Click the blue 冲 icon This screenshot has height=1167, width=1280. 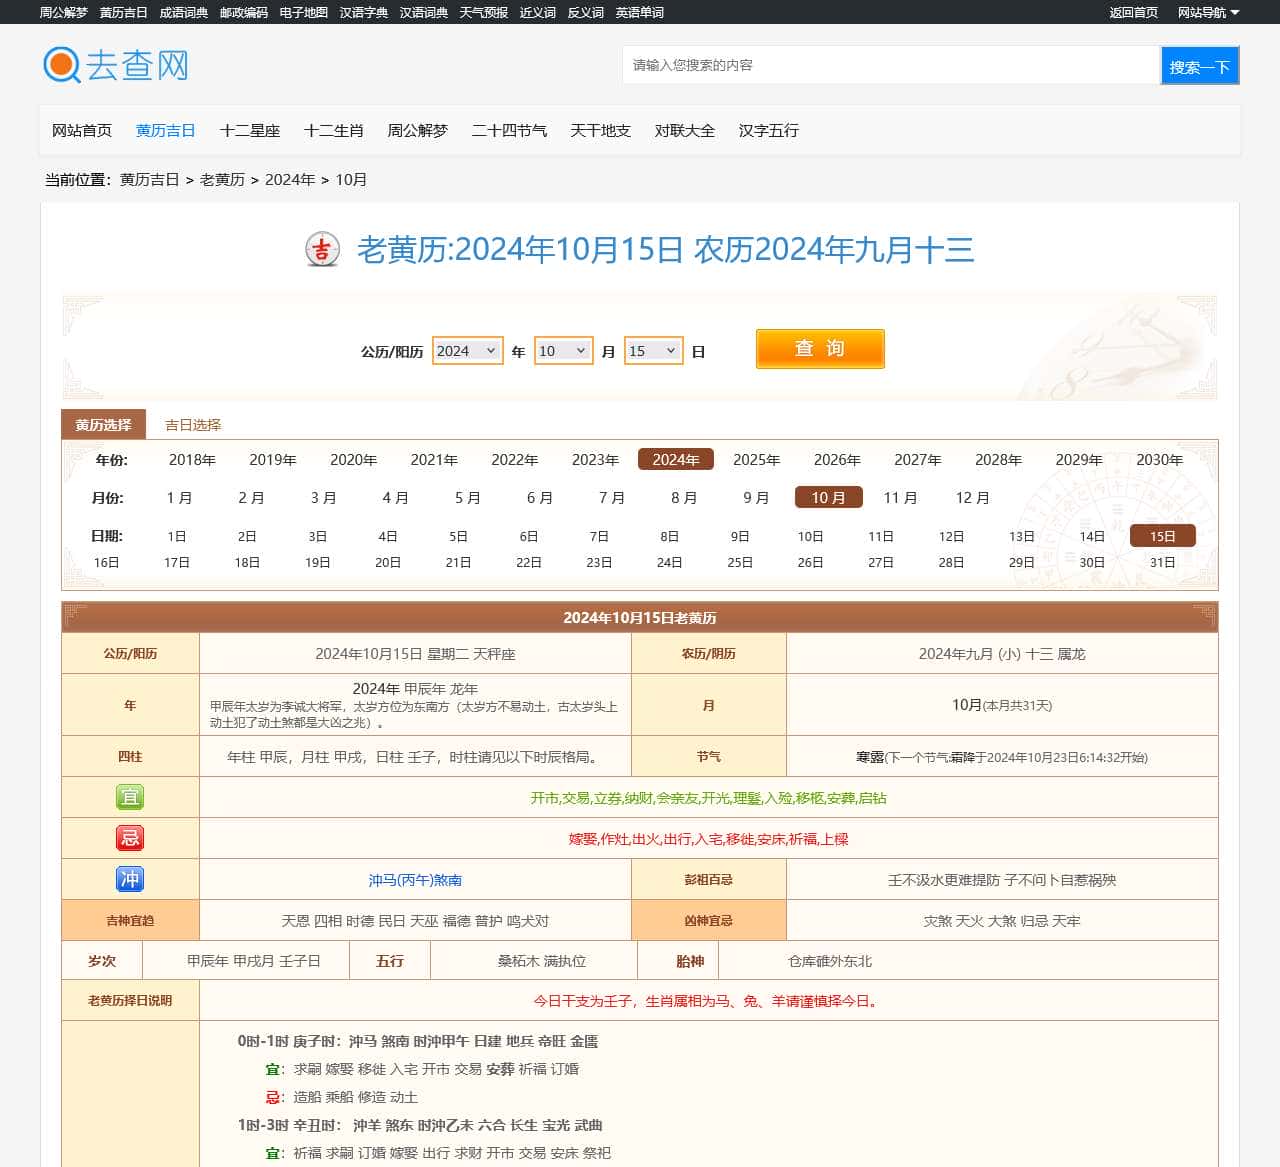[x=130, y=879]
